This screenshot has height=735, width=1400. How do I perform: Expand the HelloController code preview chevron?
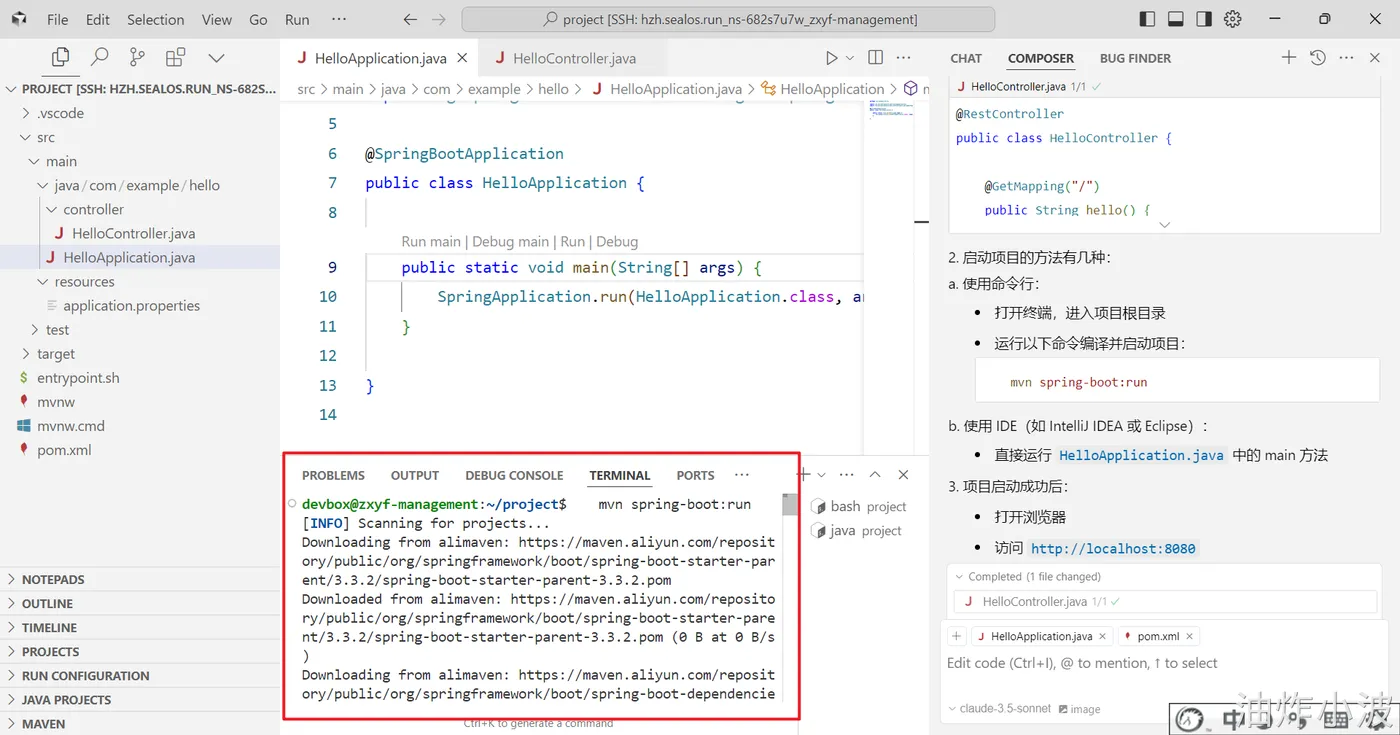(x=1164, y=225)
